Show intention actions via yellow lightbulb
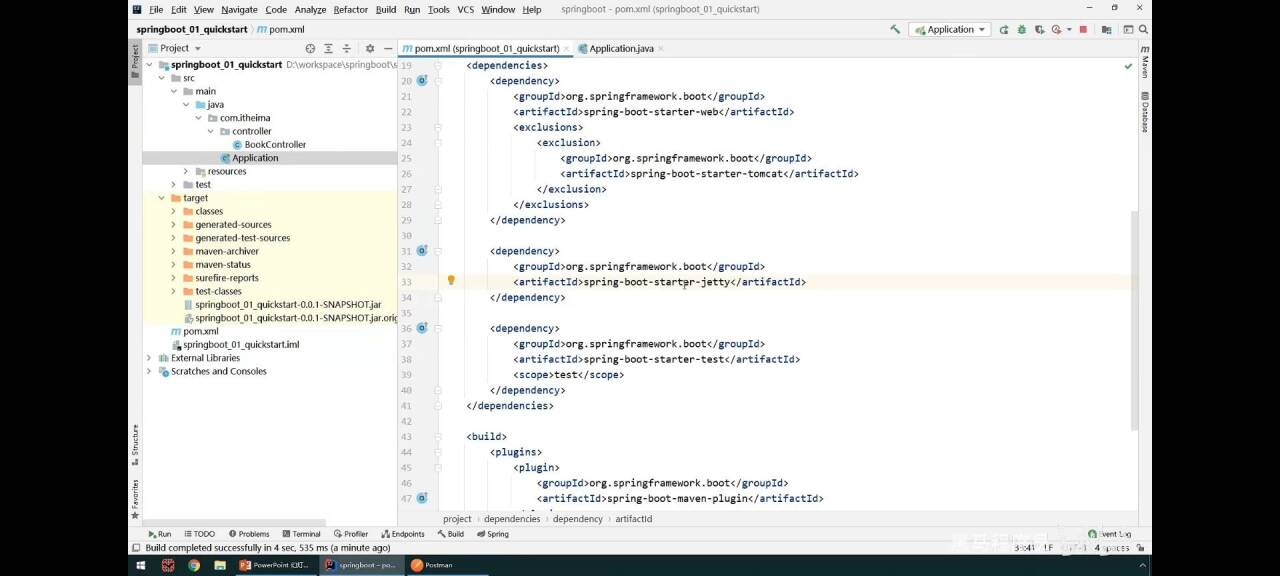 [x=451, y=281]
